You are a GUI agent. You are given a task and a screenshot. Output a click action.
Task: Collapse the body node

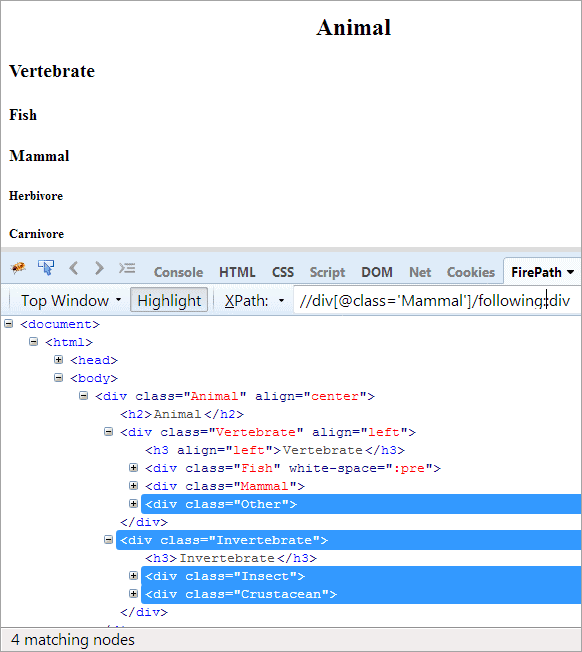point(59,378)
